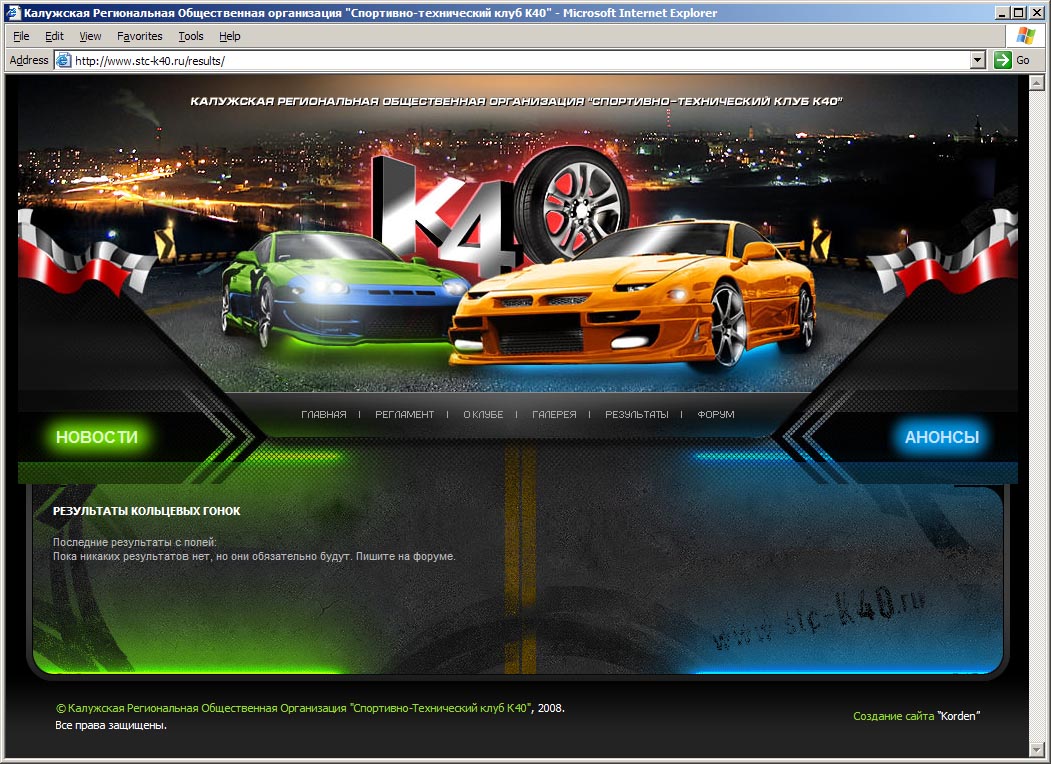Open the ФОРУМ page link
The width and height of the screenshot is (1051, 764).
pos(715,414)
